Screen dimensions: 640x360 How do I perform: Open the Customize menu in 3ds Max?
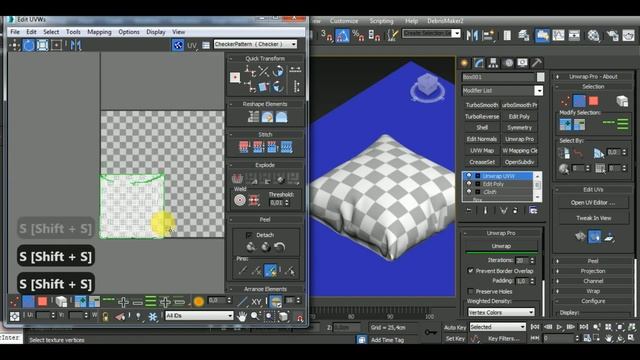click(344, 21)
